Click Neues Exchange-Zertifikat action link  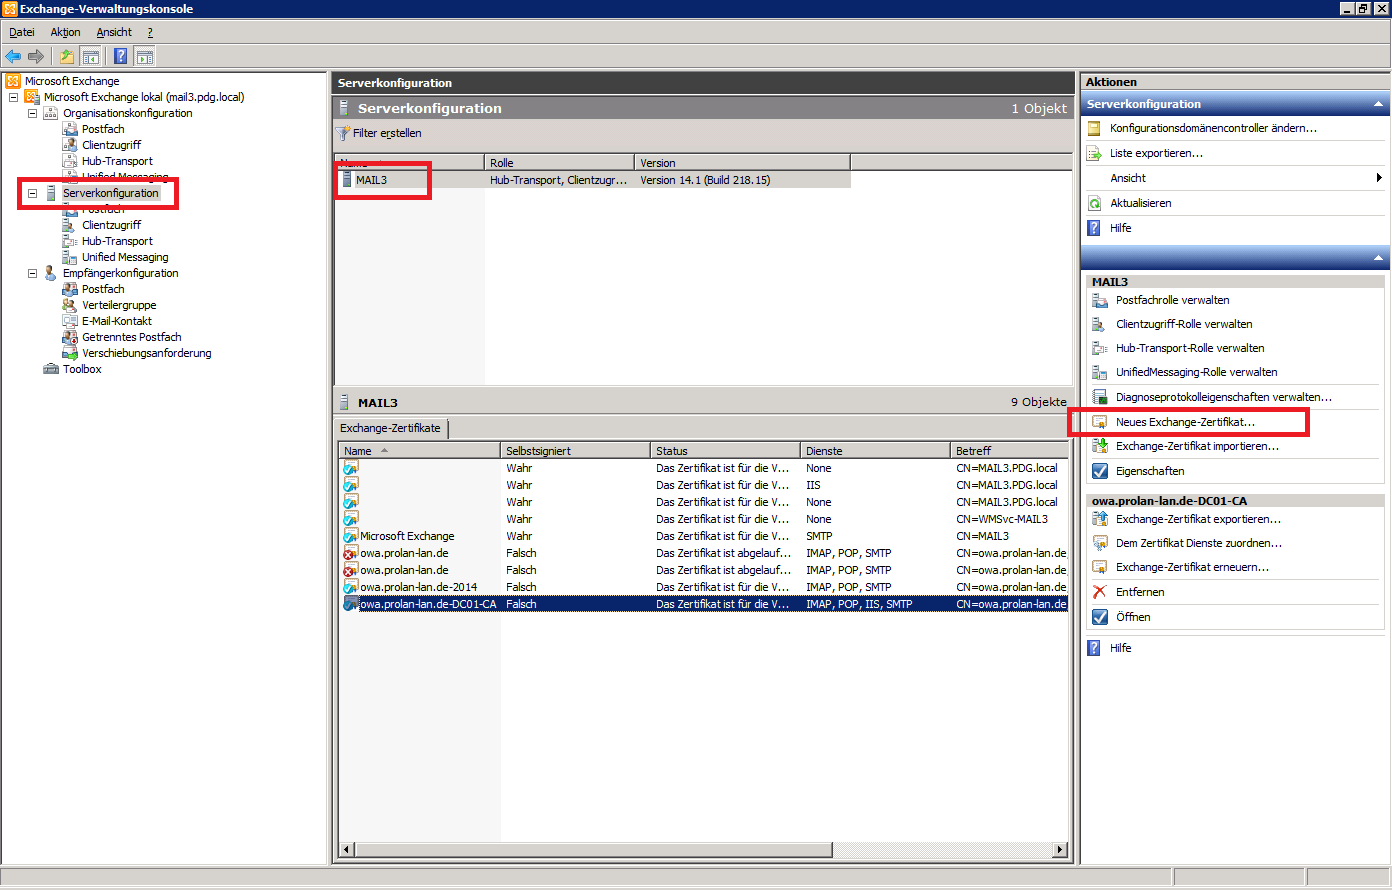[1184, 422]
